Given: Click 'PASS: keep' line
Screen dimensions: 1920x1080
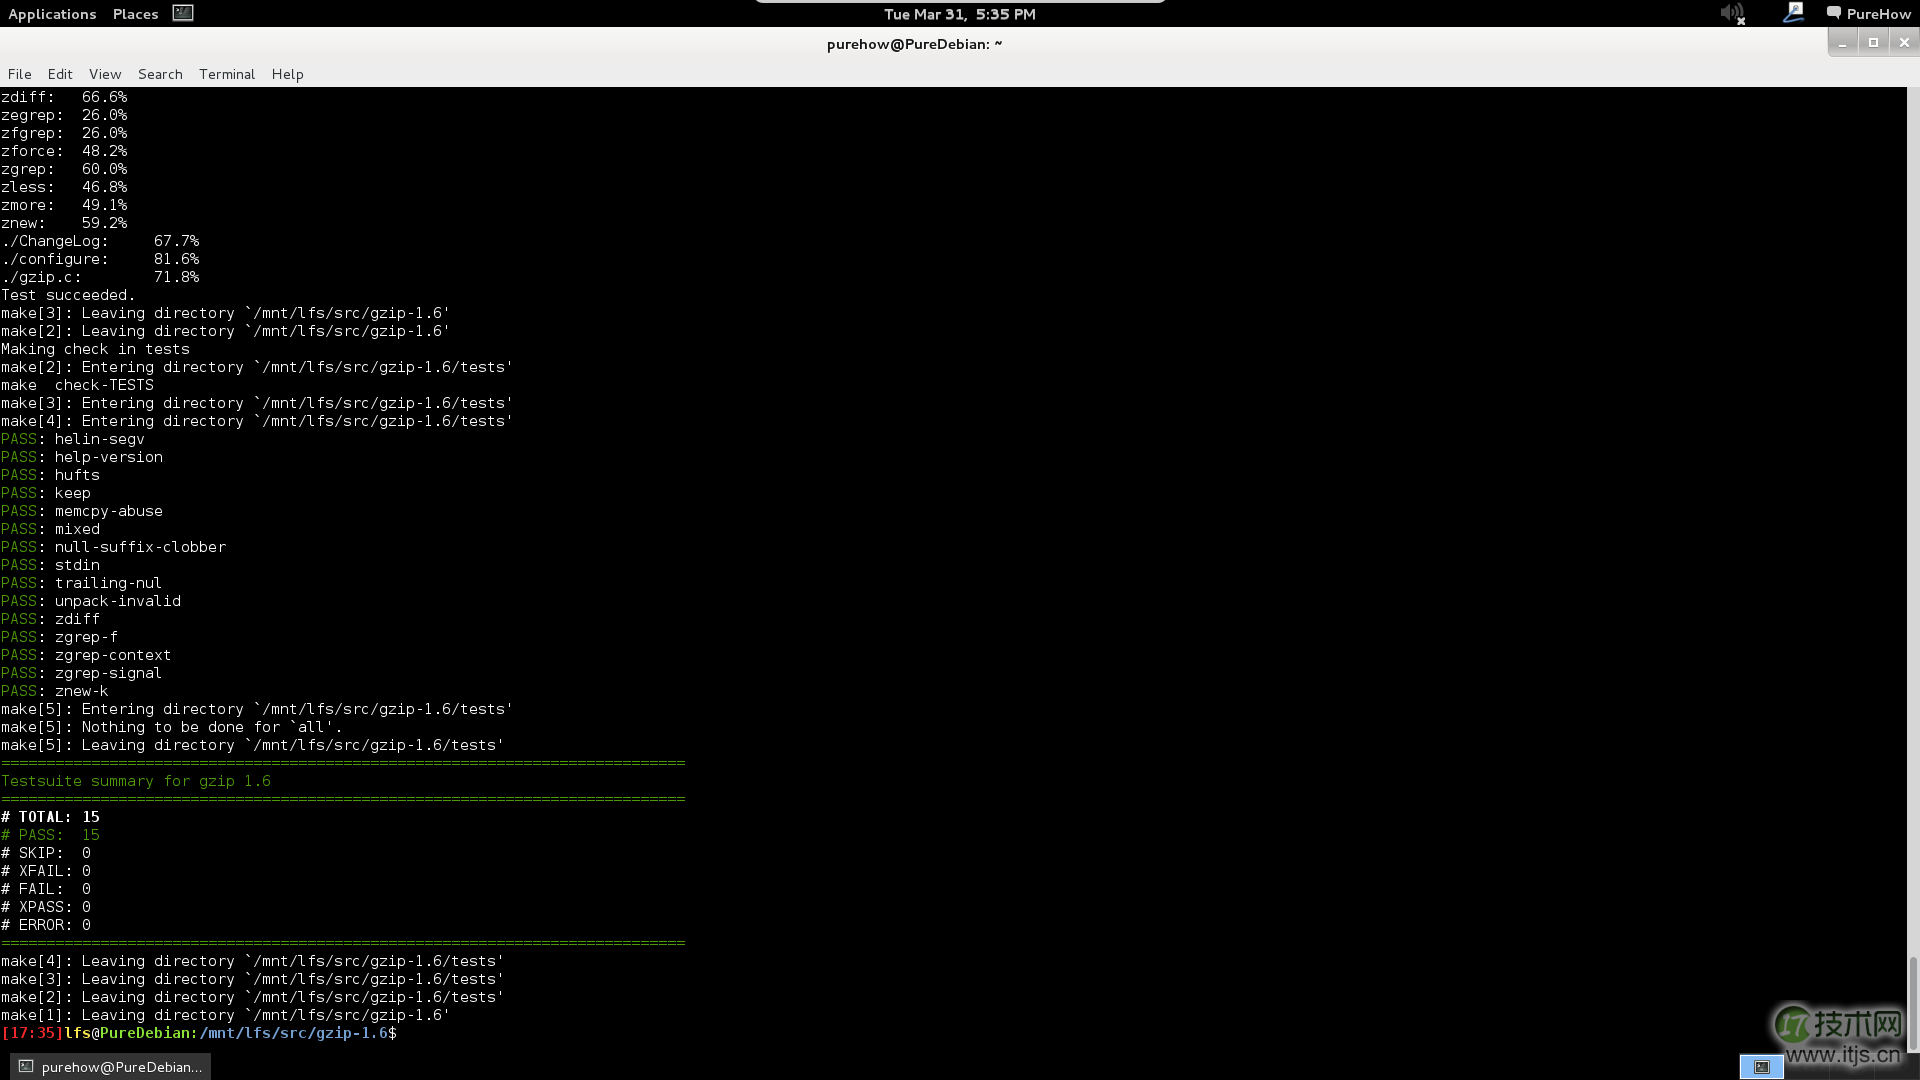Looking at the screenshot, I should click(46, 493).
